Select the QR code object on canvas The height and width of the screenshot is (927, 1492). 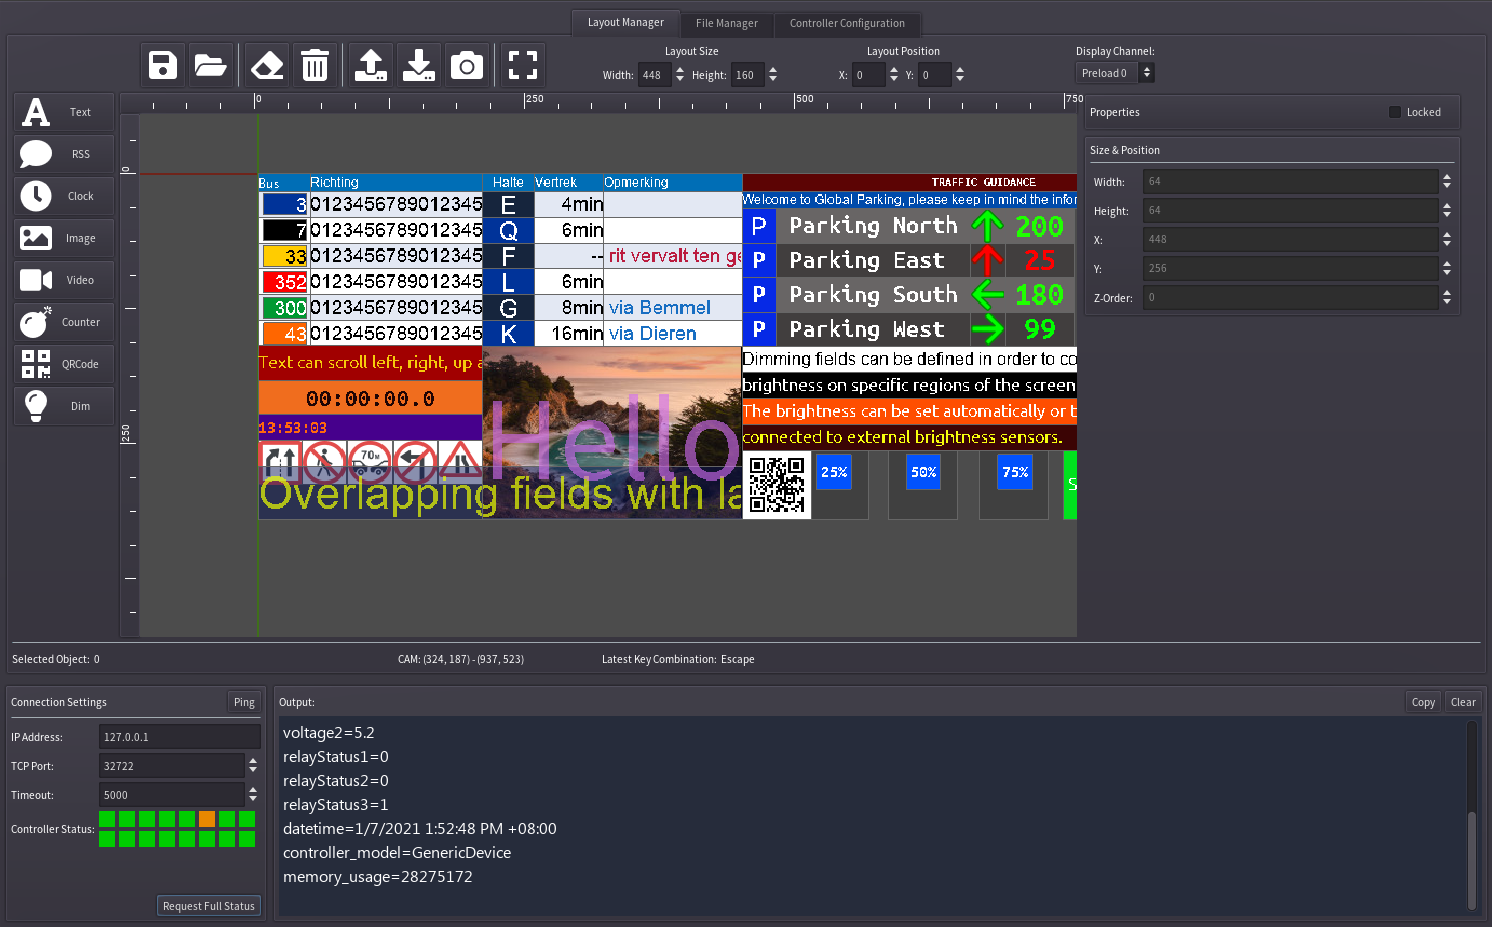tap(777, 485)
